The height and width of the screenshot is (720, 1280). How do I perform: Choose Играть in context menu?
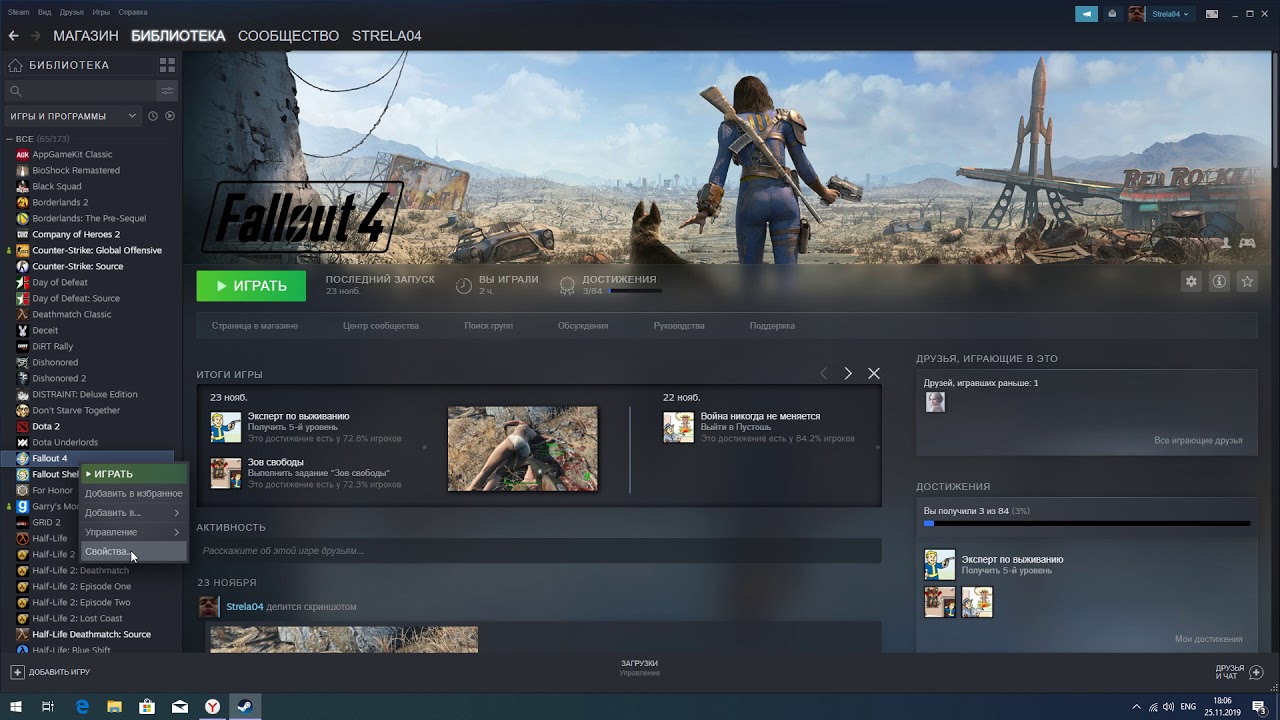(133, 474)
